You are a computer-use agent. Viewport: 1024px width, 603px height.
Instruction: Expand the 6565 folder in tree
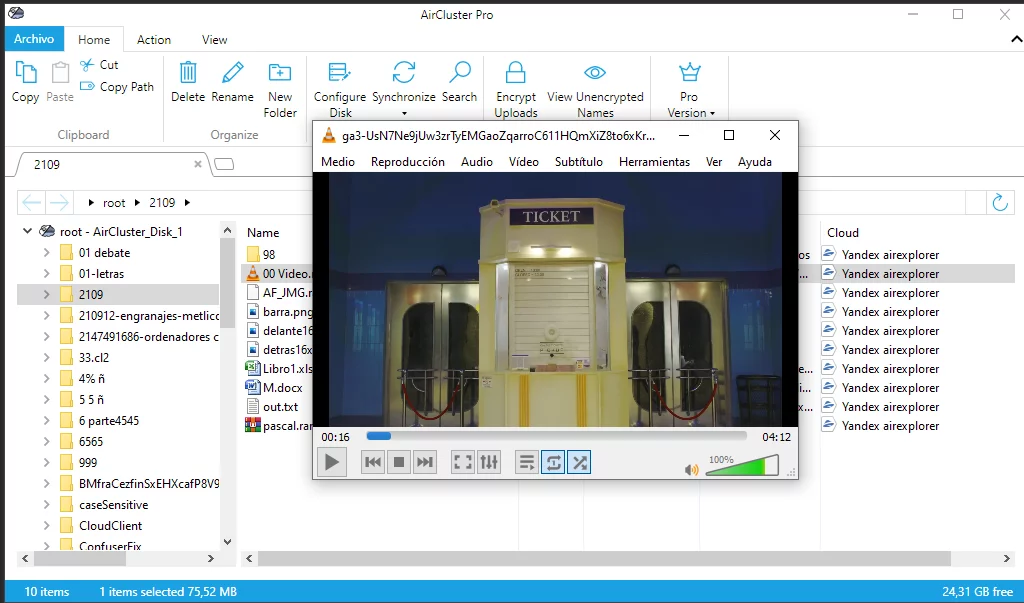click(47, 442)
